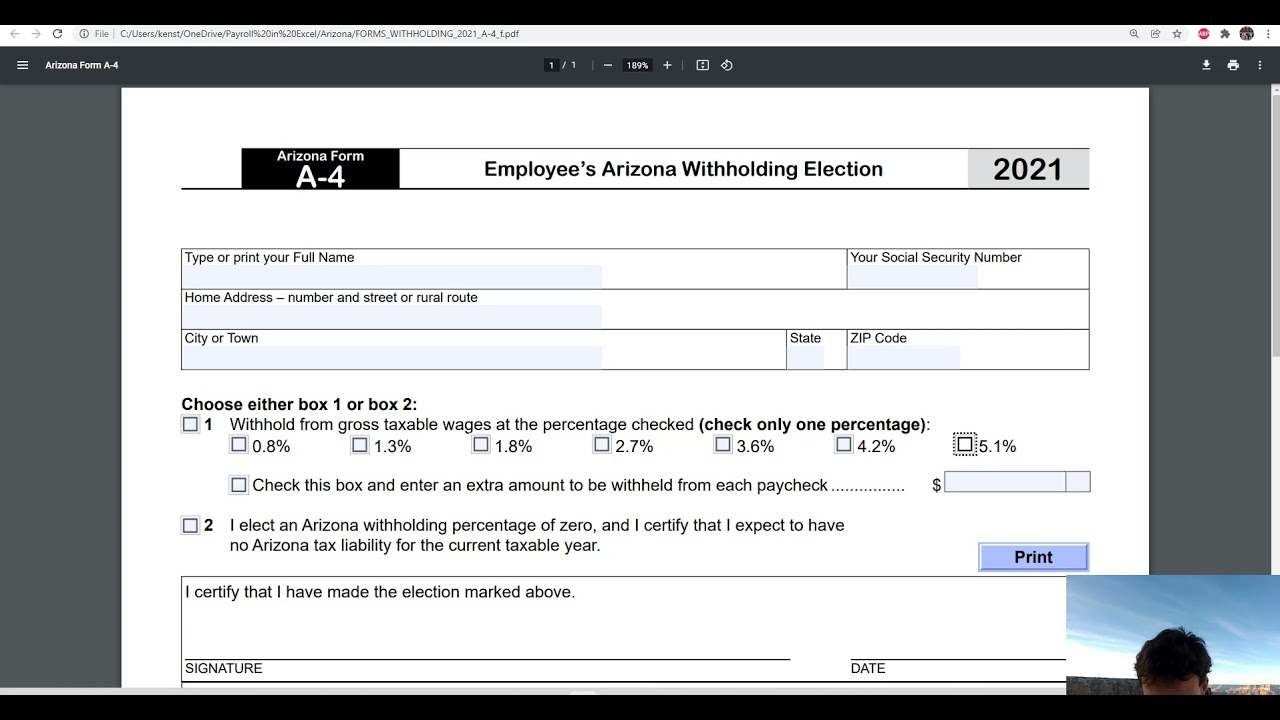Zoom out of the PDF document
The width and height of the screenshot is (1280, 720).
pyautogui.click(x=607, y=65)
